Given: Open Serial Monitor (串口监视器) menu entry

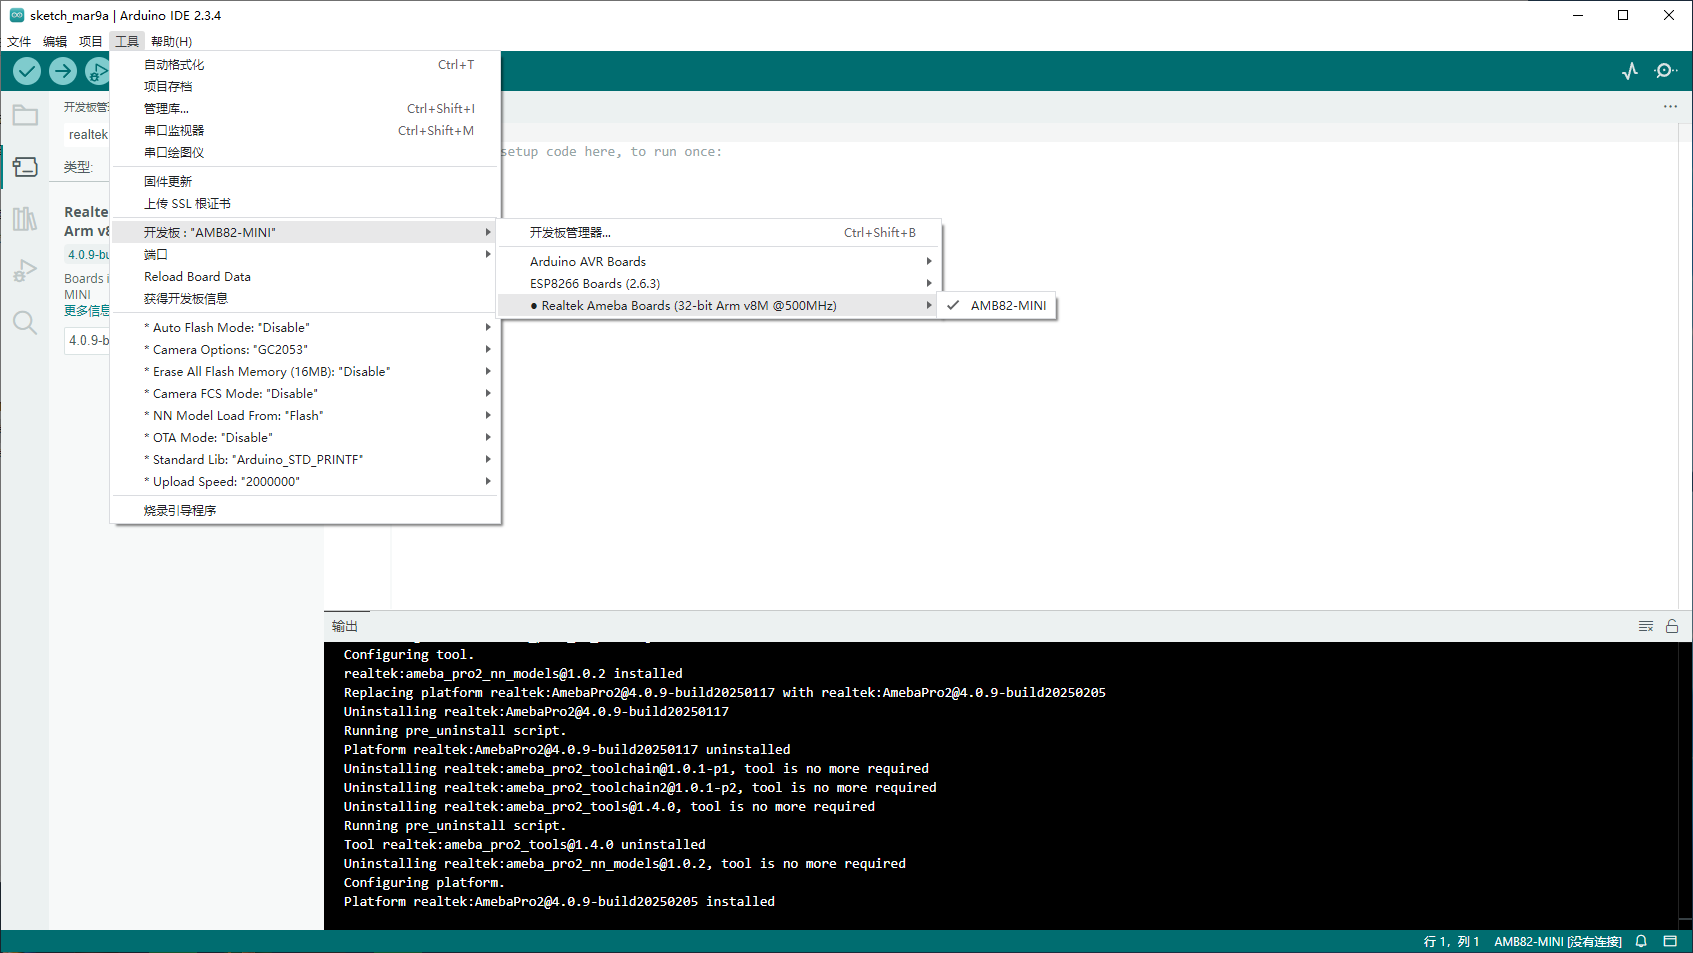Looking at the screenshot, I should click(x=305, y=131).
